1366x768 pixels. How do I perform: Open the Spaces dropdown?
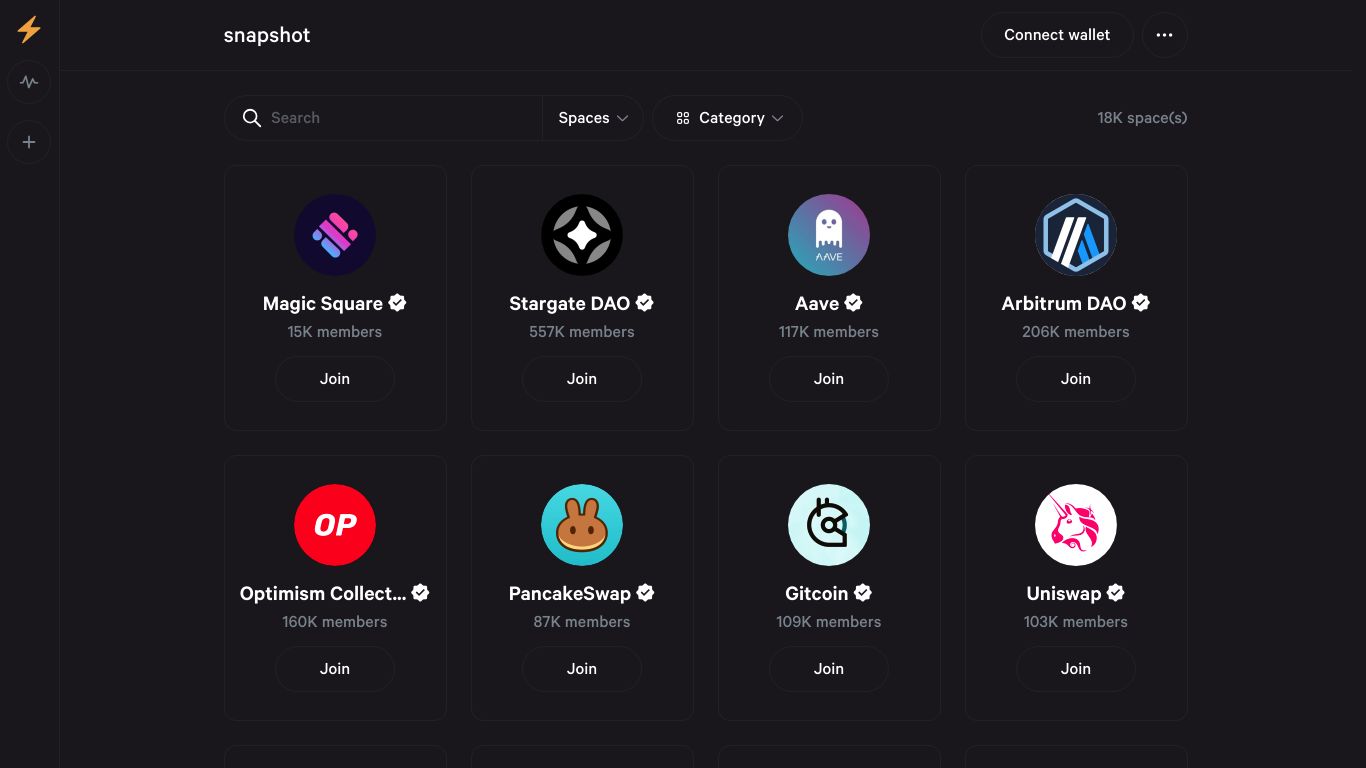[592, 118]
